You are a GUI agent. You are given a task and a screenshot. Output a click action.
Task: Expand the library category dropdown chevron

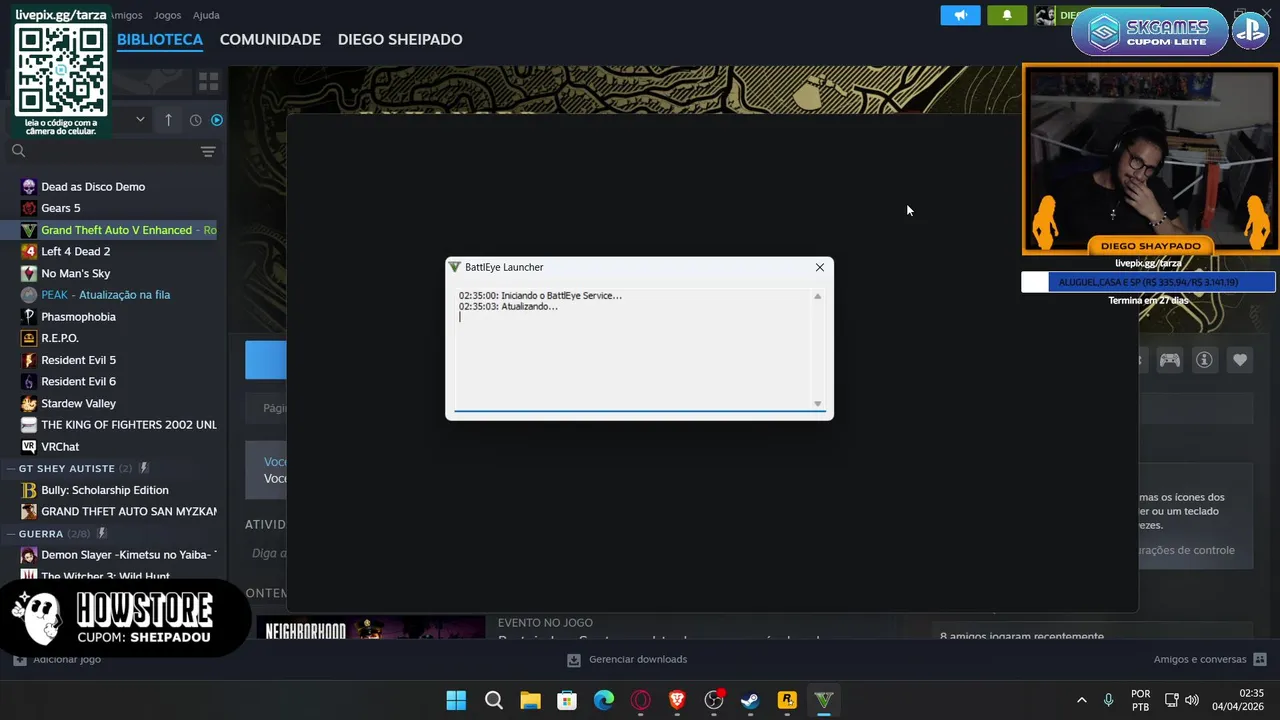(x=140, y=119)
